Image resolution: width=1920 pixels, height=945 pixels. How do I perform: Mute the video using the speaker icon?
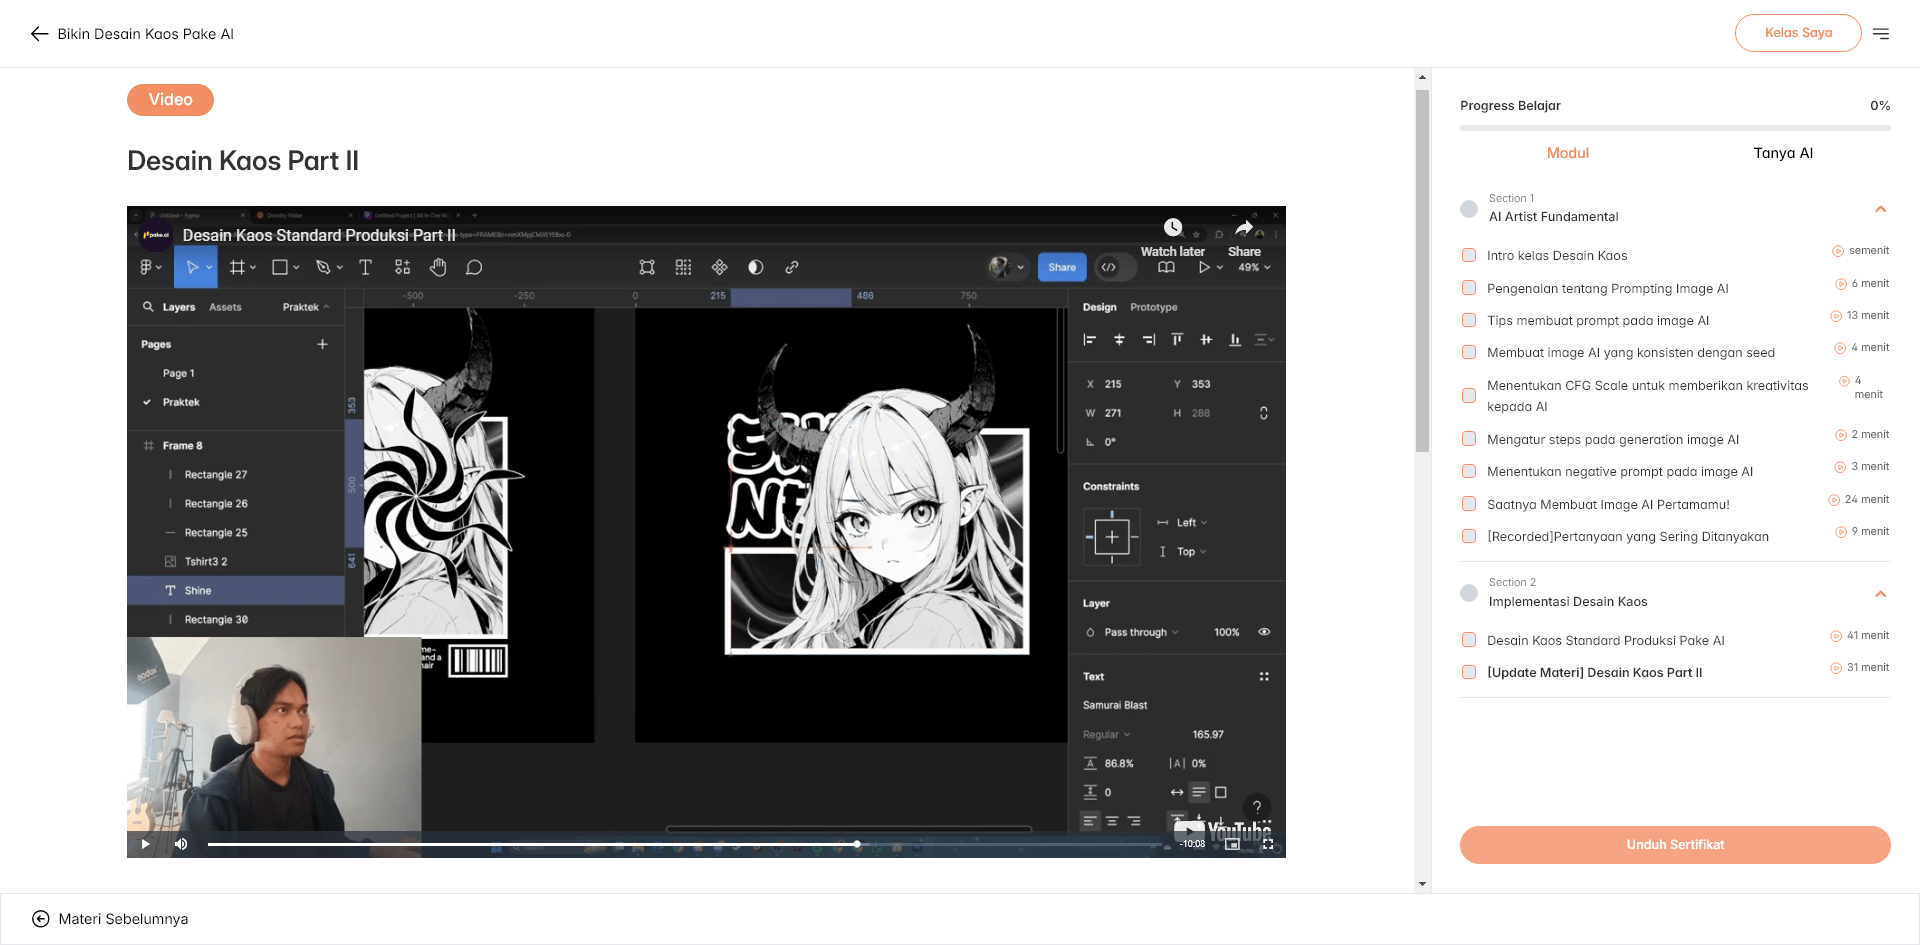tap(181, 844)
